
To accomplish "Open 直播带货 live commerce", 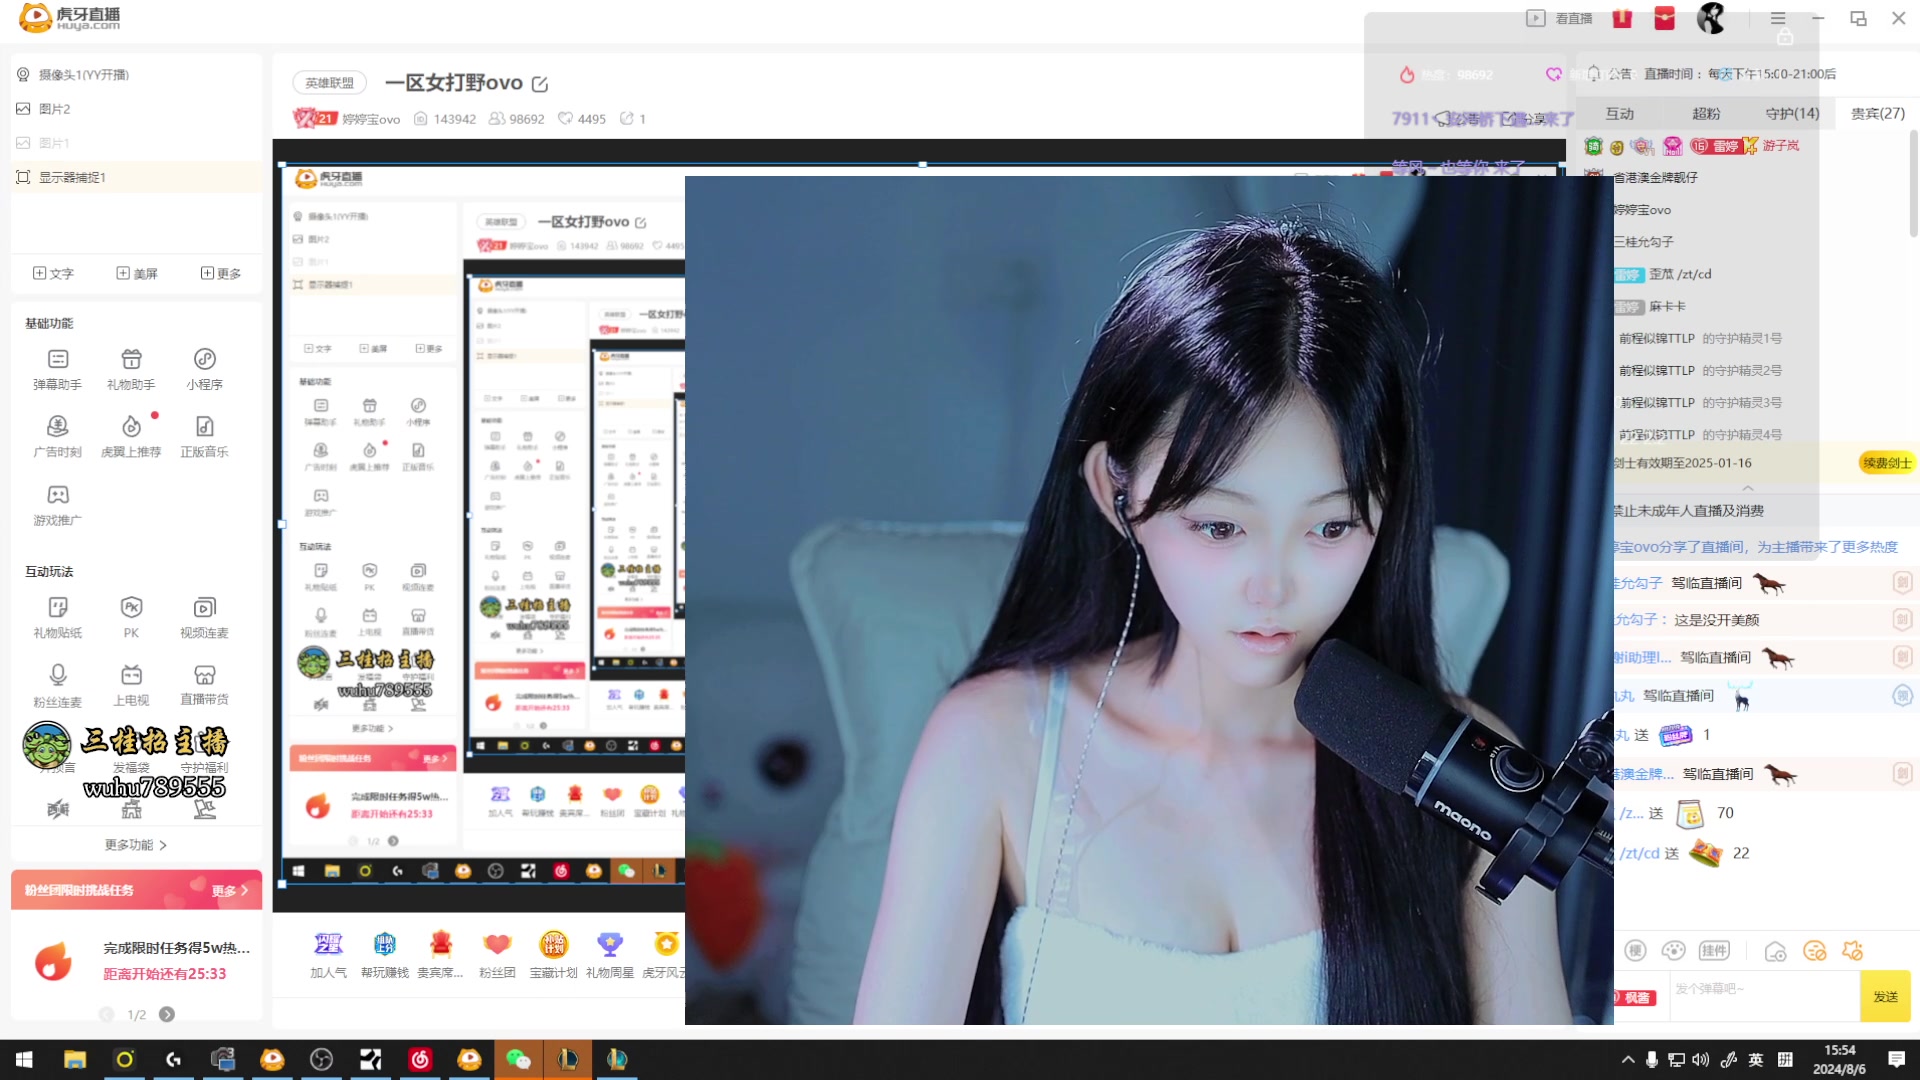I will pos(204,685).
